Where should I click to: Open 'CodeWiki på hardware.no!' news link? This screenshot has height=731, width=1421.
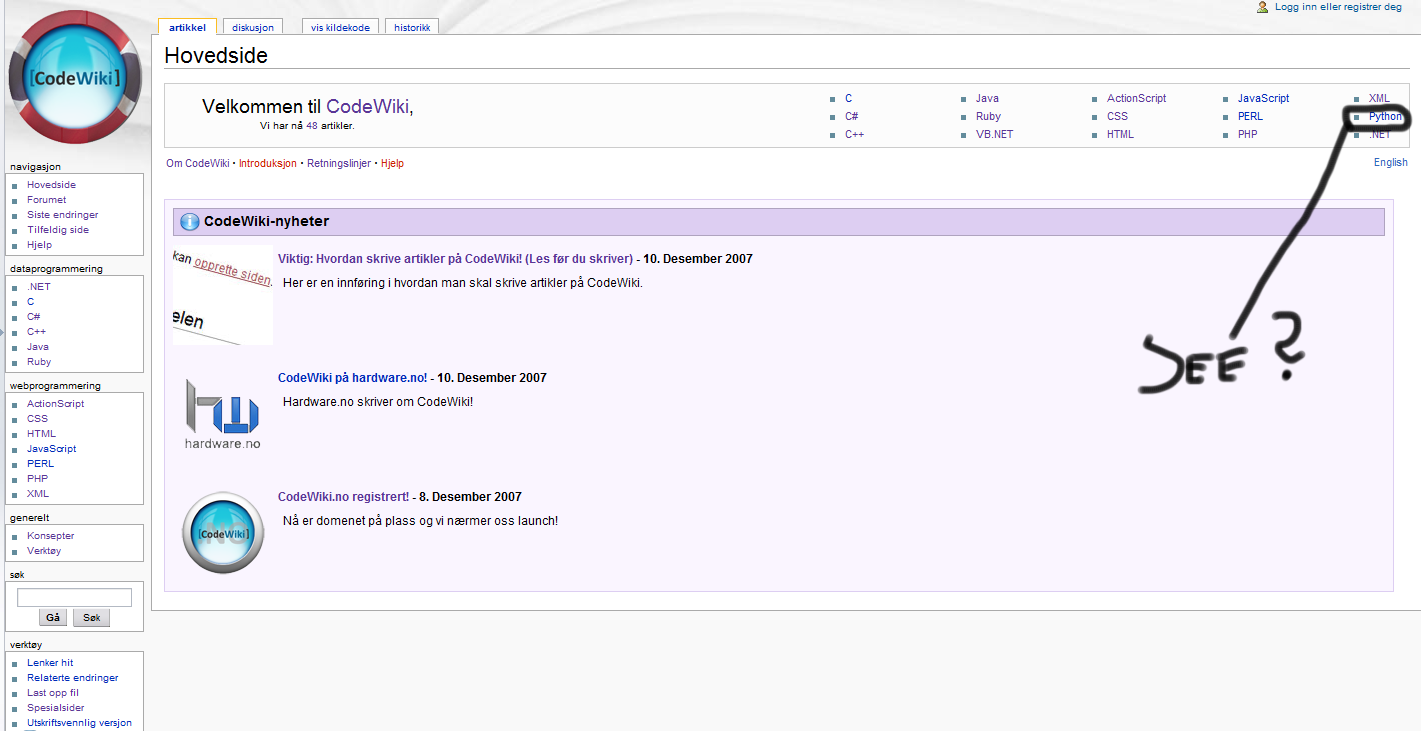click(352, 378)
